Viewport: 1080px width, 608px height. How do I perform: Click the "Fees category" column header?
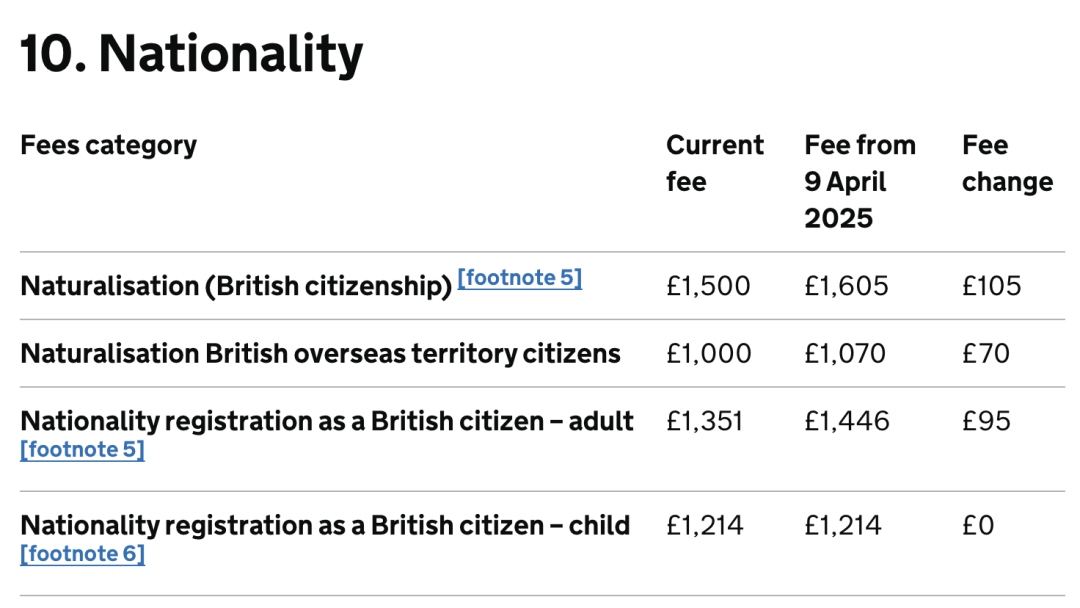pos(108,145)
